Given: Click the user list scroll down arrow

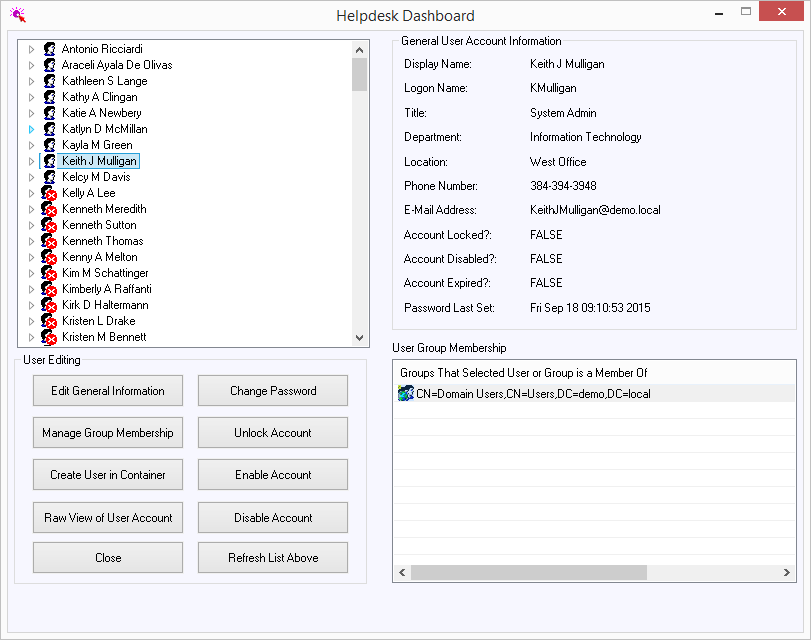Looking at the screenshot, I should [360, 339].
